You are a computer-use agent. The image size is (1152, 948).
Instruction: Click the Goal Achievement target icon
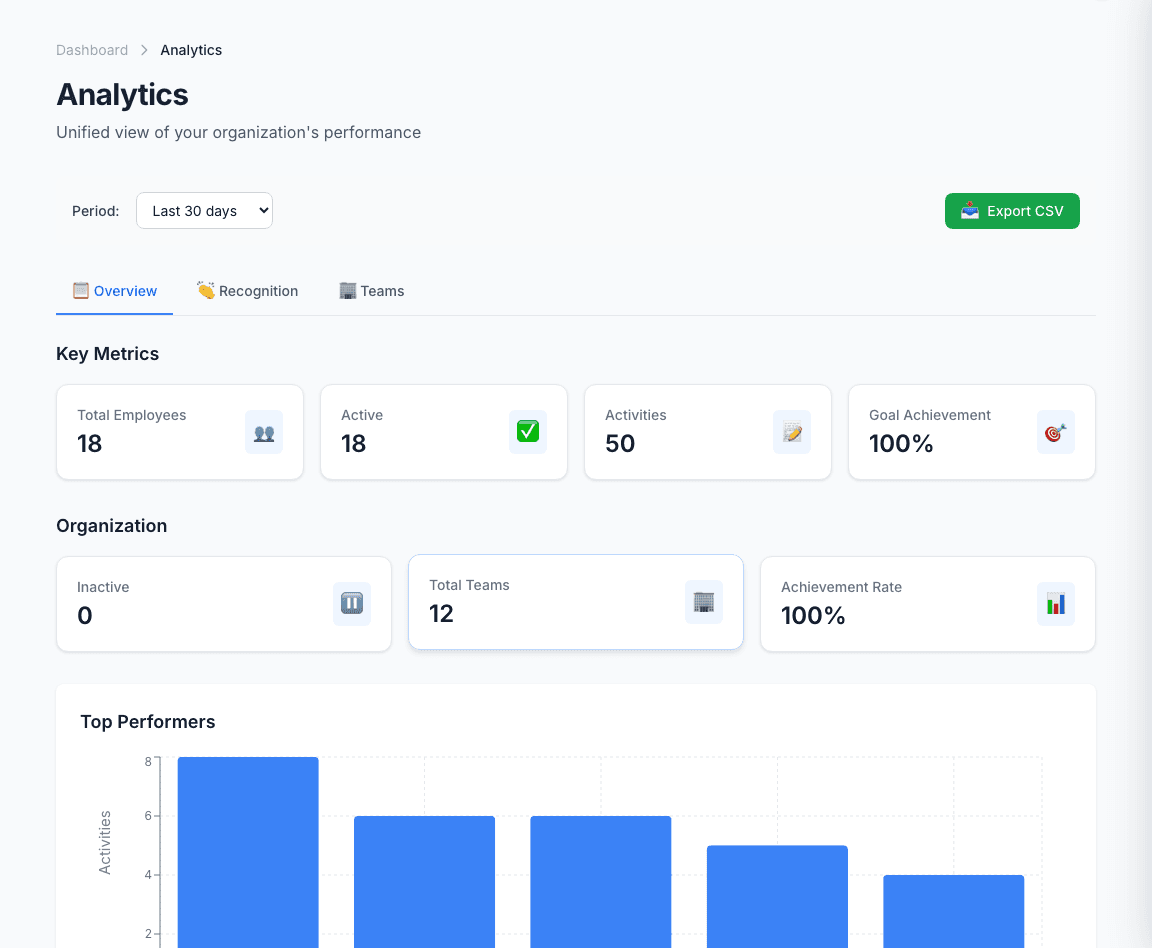click(x=1056, y=432)
